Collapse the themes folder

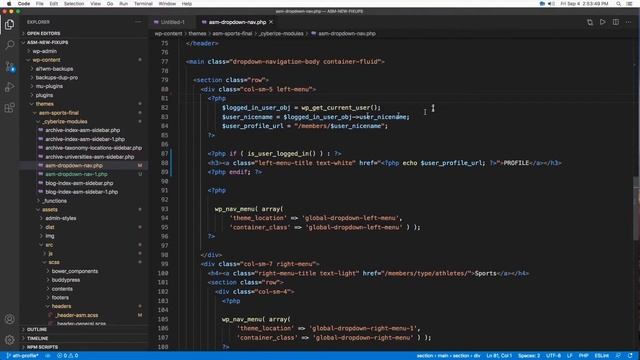point(44,104)
